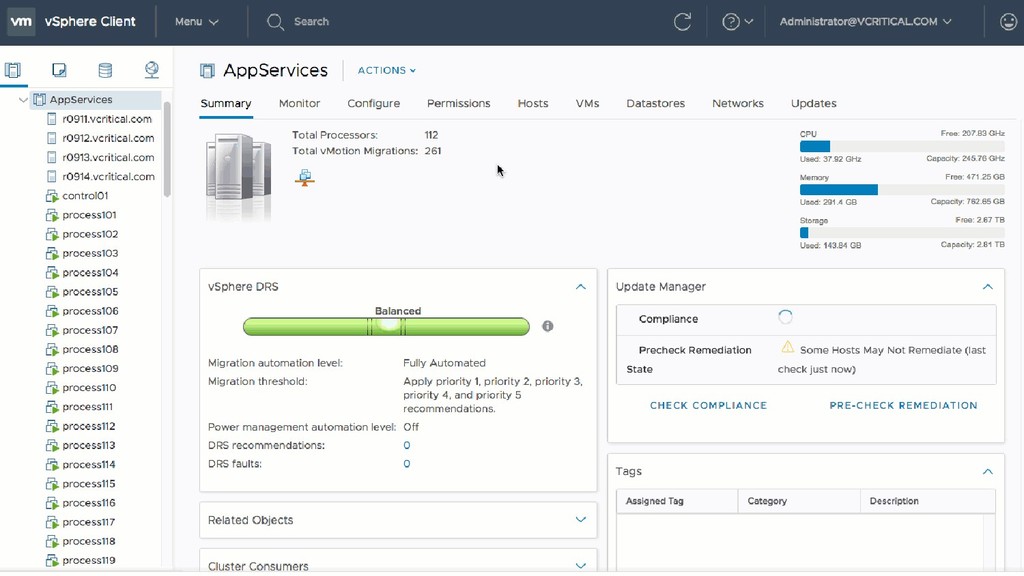Switch to the Configure tab
Screen dimensions: 1024x576
(x=374, y=103)
